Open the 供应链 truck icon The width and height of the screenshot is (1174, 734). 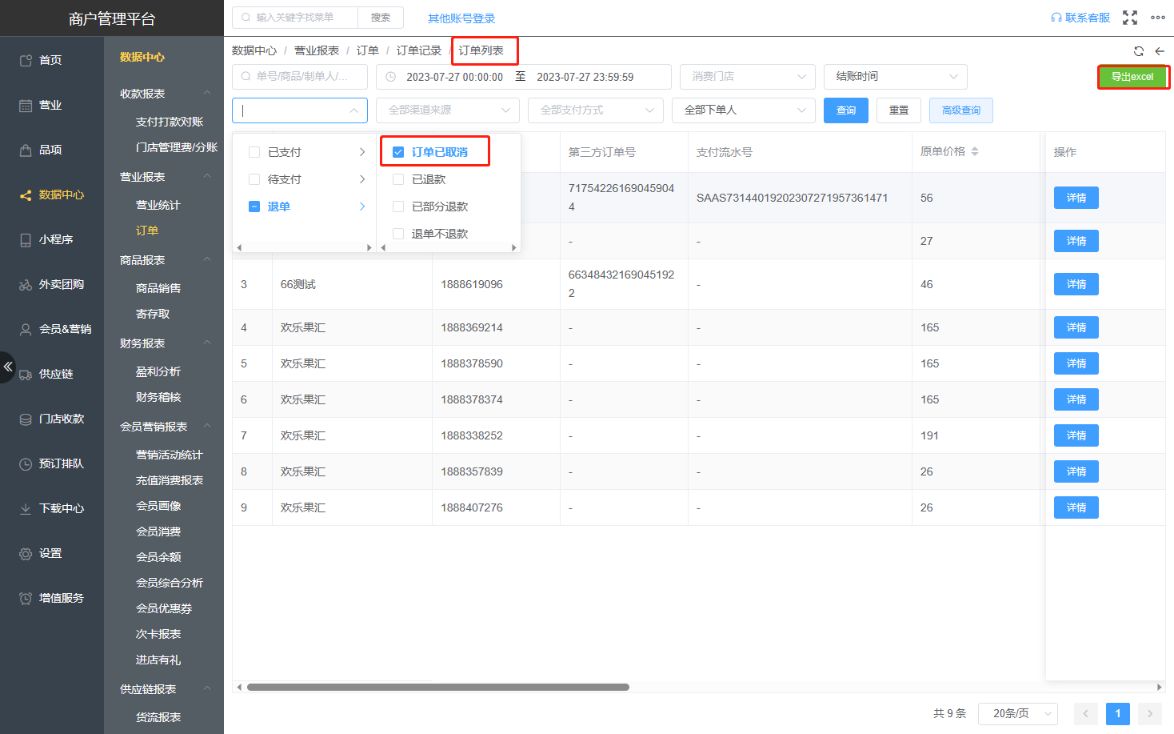tap(25, 374)
